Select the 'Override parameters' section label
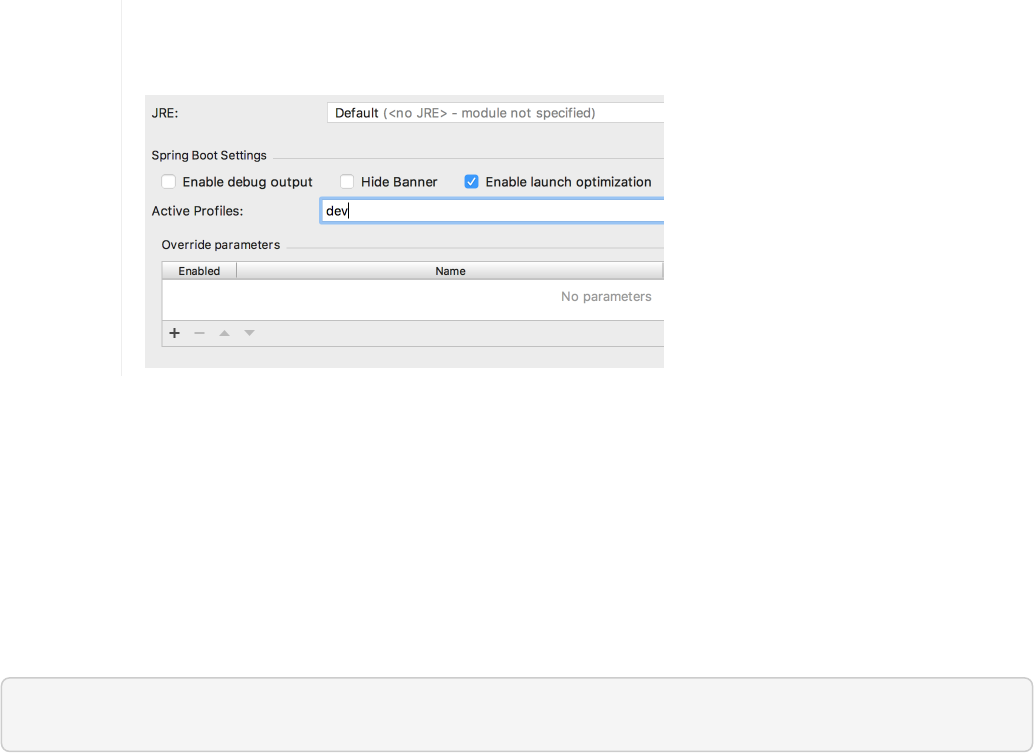 (221, 245)
